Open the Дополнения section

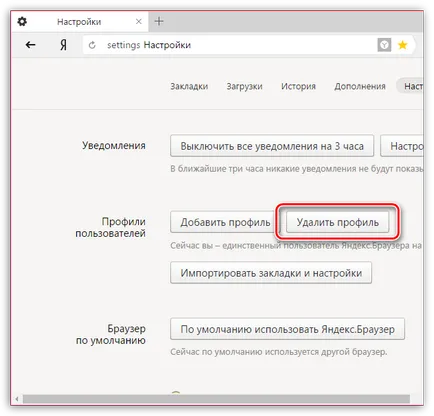[x=360, y=86]
